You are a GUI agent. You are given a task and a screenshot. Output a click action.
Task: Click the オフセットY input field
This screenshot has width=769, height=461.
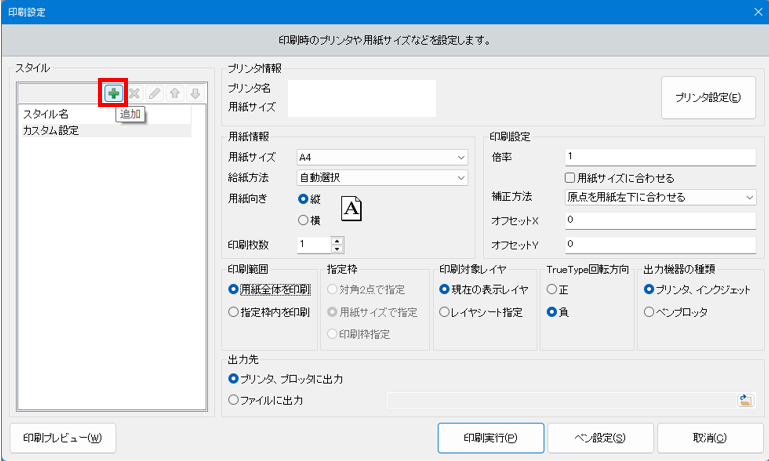tap(660, 245)
